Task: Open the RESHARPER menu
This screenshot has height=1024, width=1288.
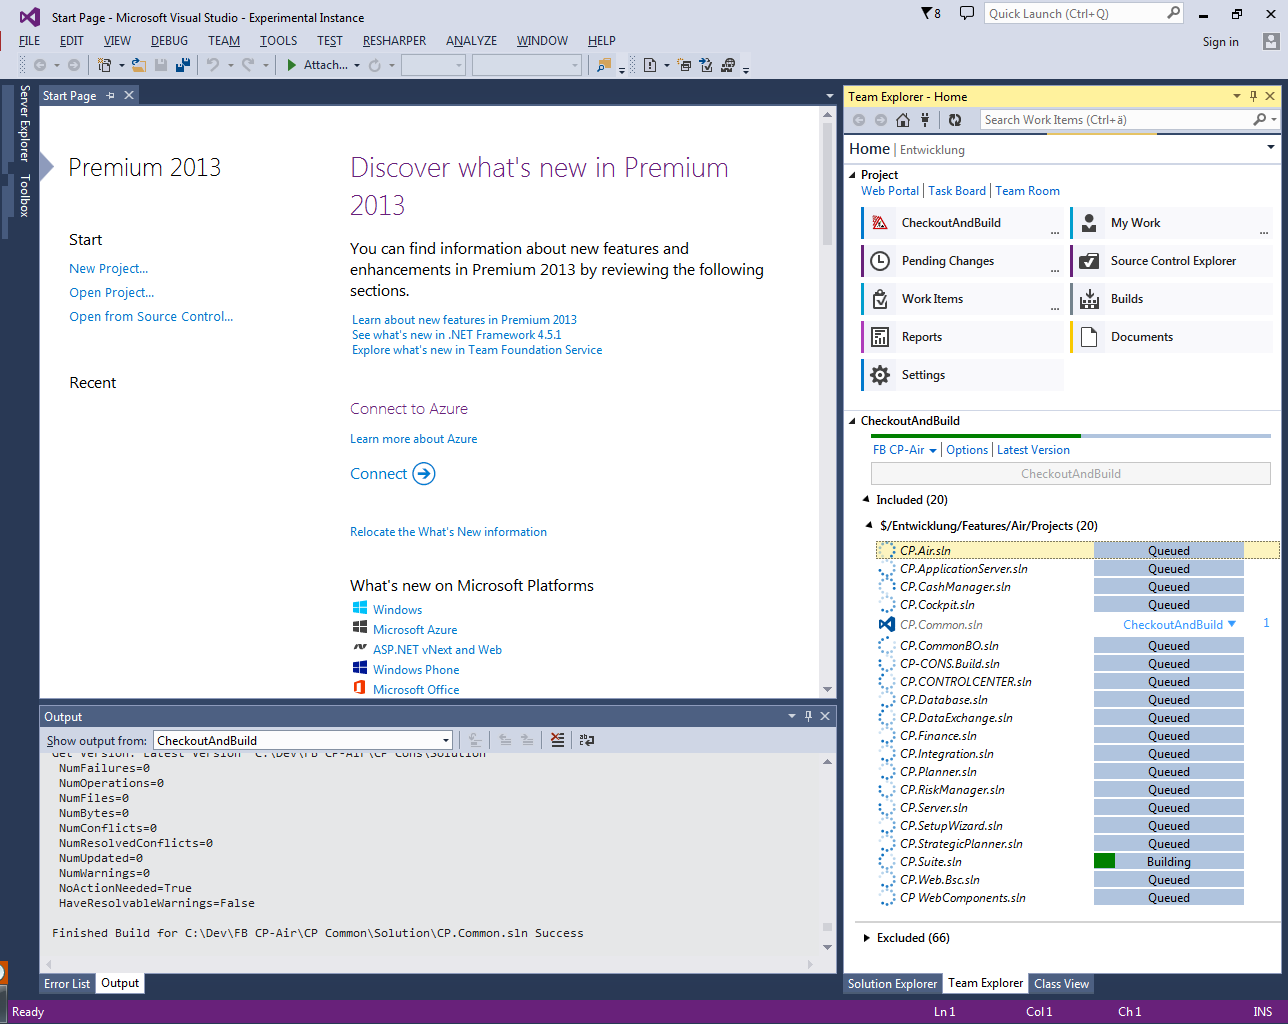Action: pos(394,41)
